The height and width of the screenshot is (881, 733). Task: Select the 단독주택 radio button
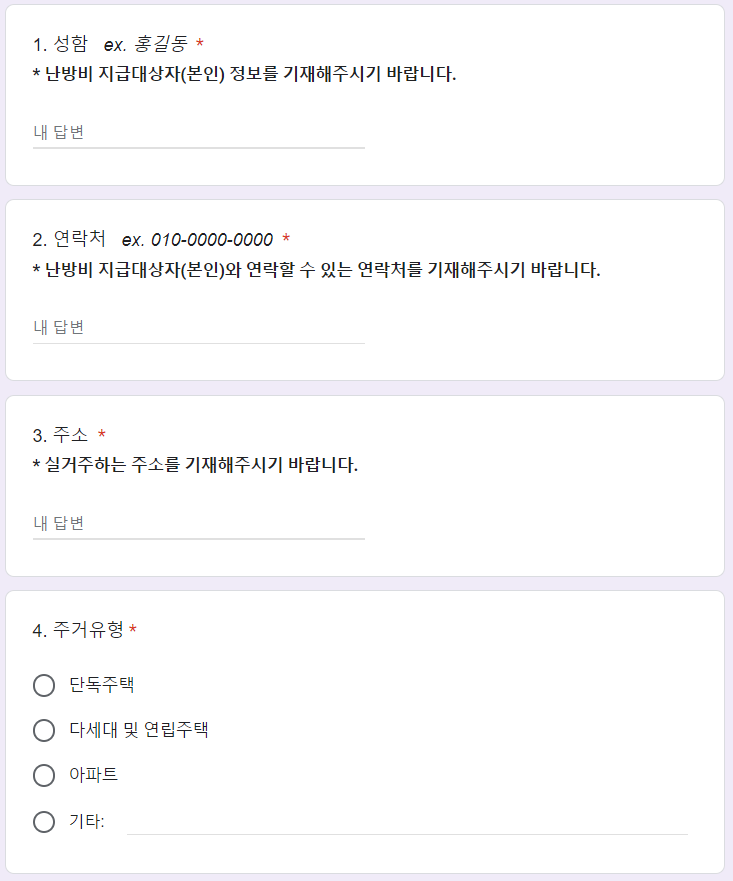pos(44,685)
